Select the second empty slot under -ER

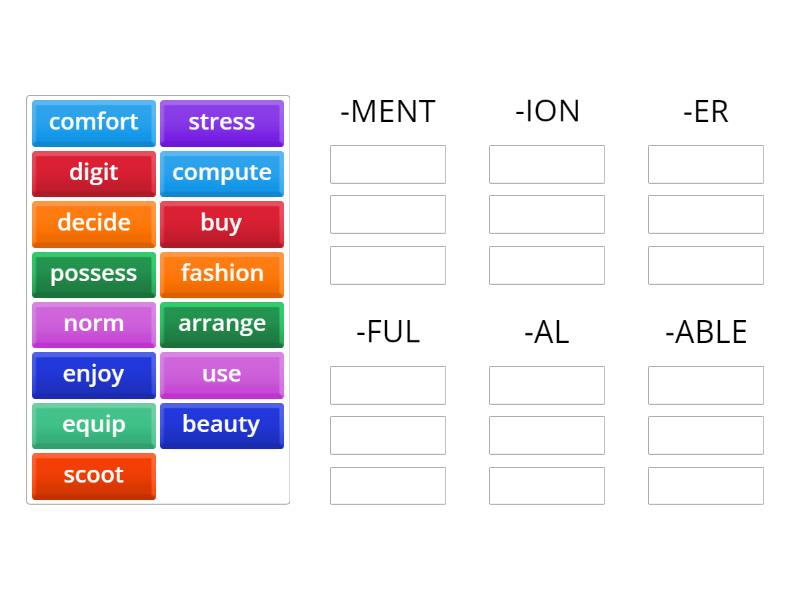click(x=705, y=214)
